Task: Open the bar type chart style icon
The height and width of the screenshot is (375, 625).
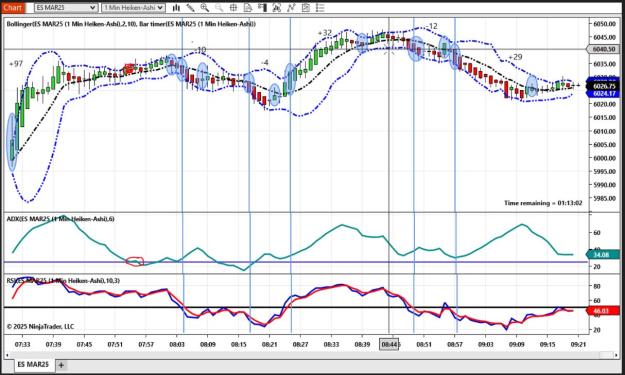Action: [176, 8]
